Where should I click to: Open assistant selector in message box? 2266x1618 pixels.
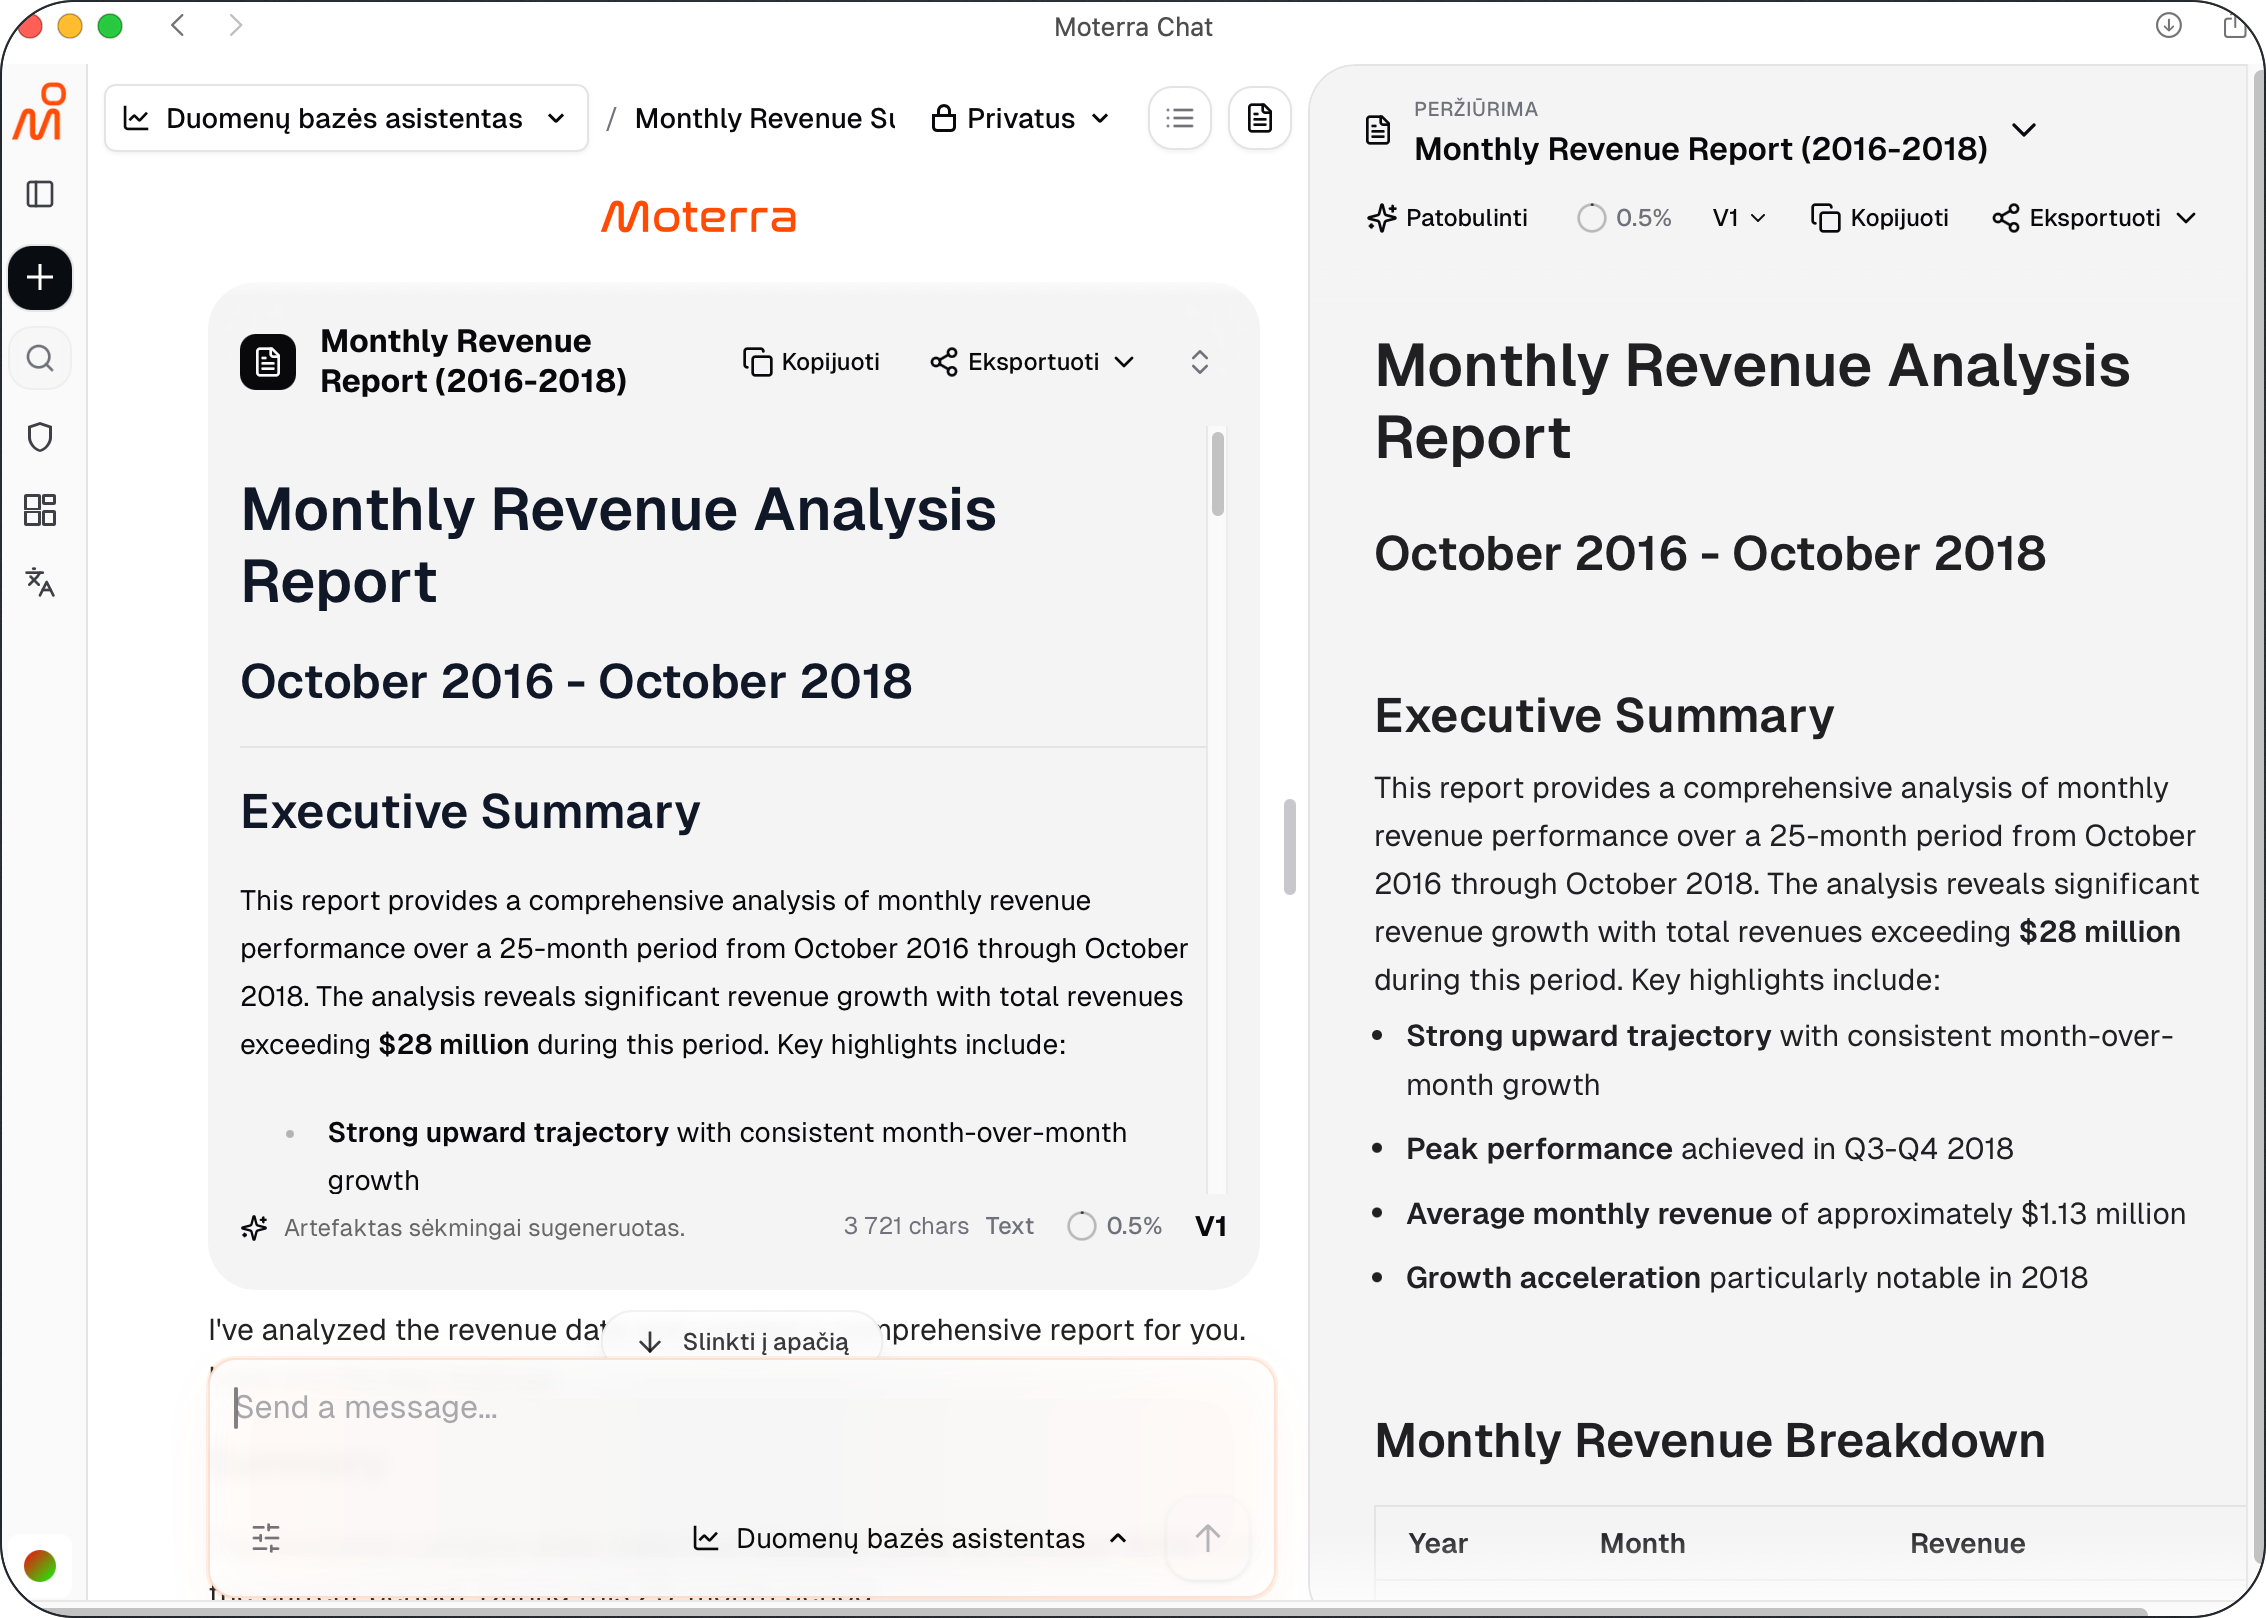(x=910, y=1538)
